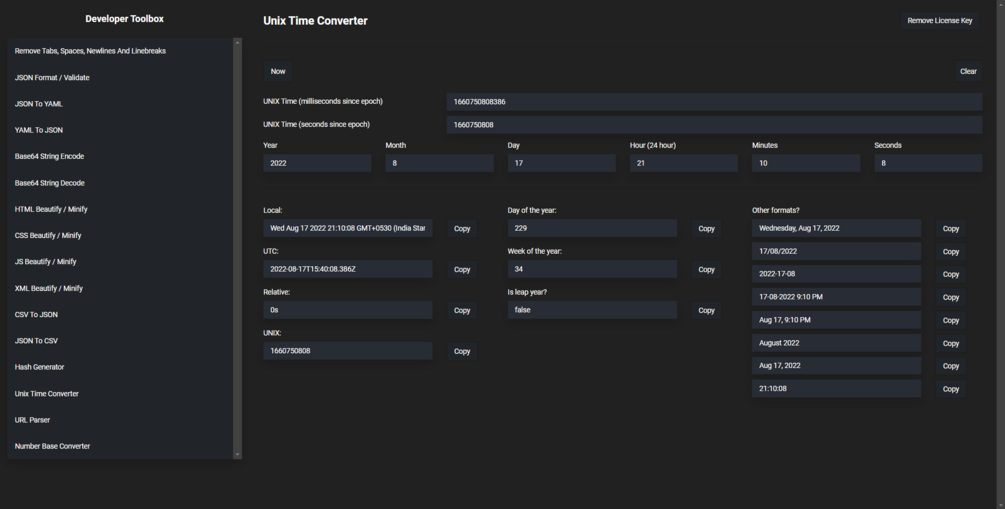
Task: Copy the UTC timestamp
Action: 462,270
